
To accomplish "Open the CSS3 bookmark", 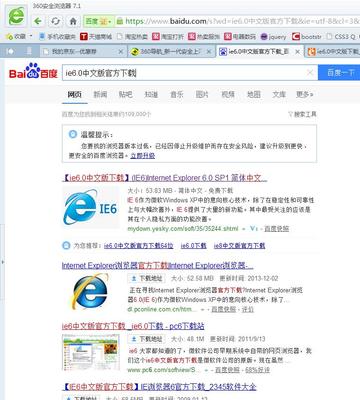I will pyautogui.click(x=341, y=36).
